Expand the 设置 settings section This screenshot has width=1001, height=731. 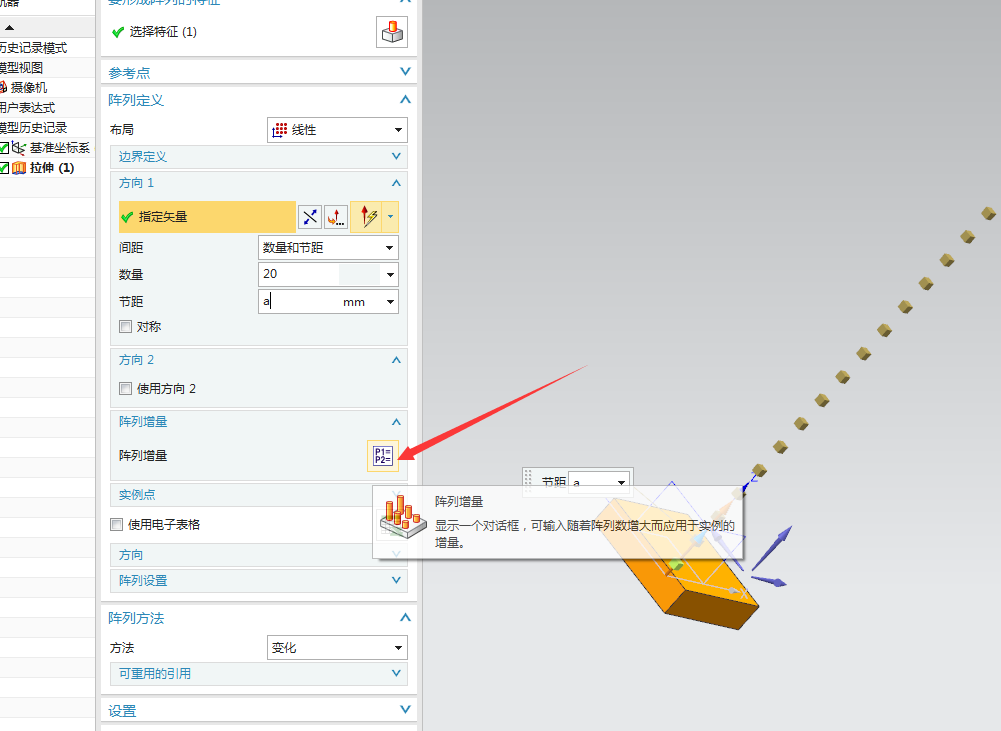coord(405,710)
